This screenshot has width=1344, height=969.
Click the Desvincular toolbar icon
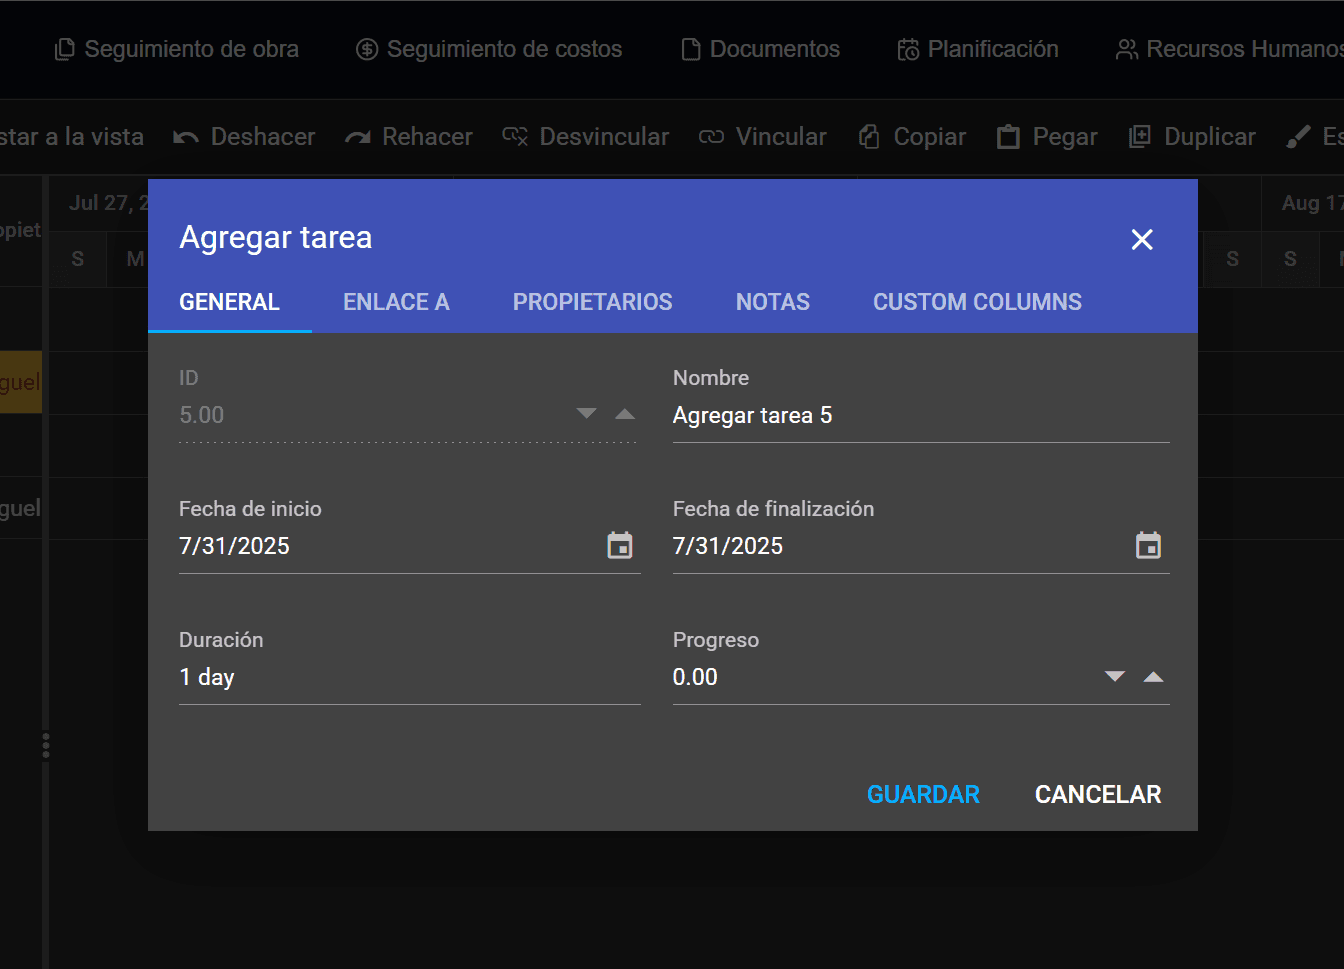point(515,137)
